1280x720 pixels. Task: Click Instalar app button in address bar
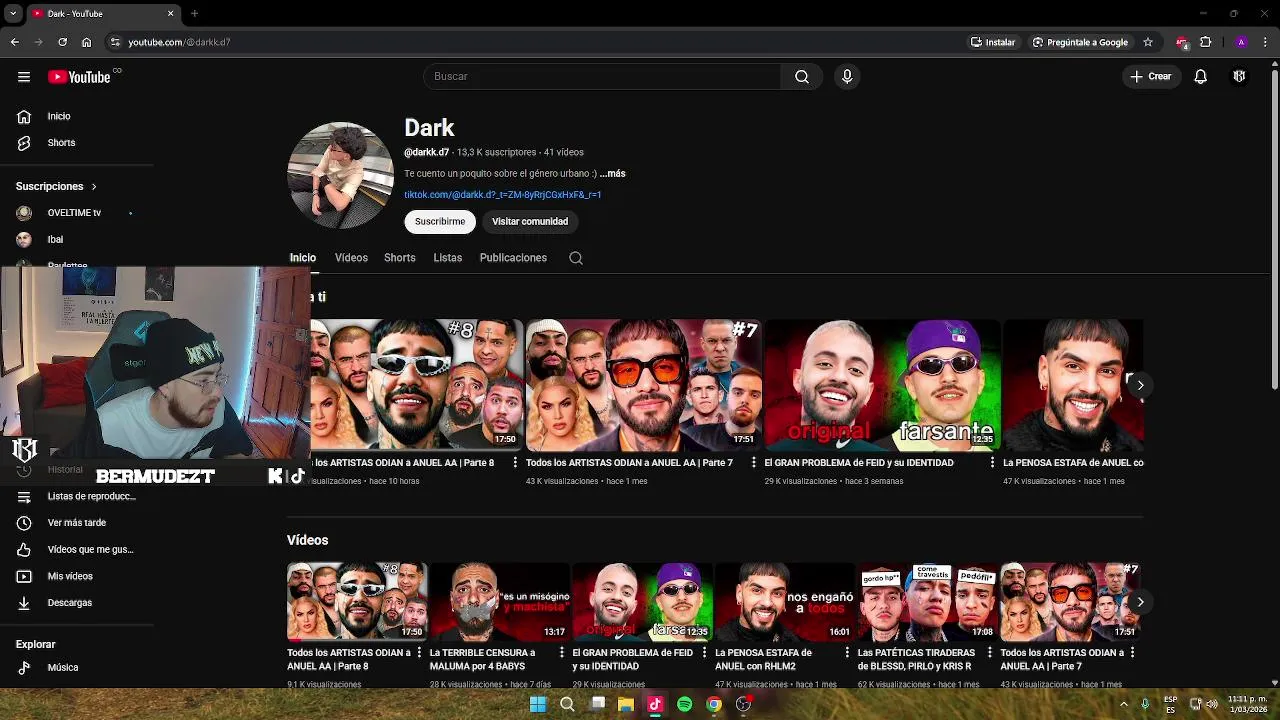coord(993,42)
